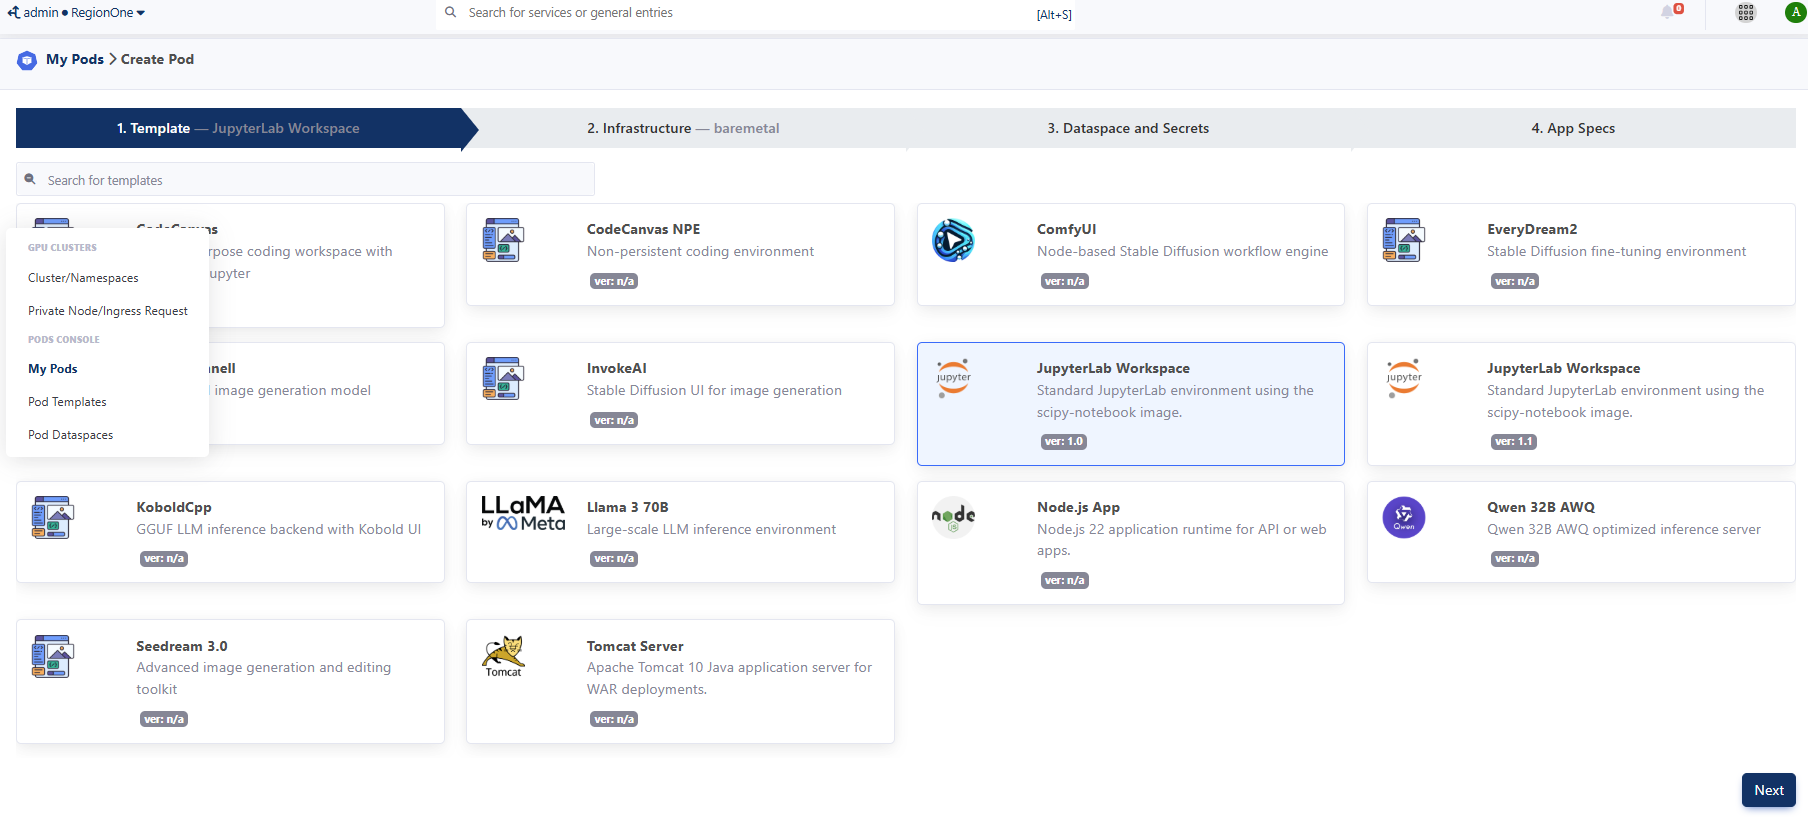Click the Tomcat cat logo
Screen dimensions: 1808x820
(503, 656)
